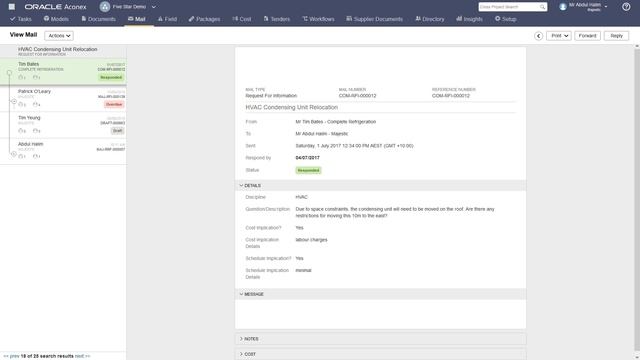Click the HVAC discipline value
The width and height of the screenshot is (640, 360).
coord(302,197)
